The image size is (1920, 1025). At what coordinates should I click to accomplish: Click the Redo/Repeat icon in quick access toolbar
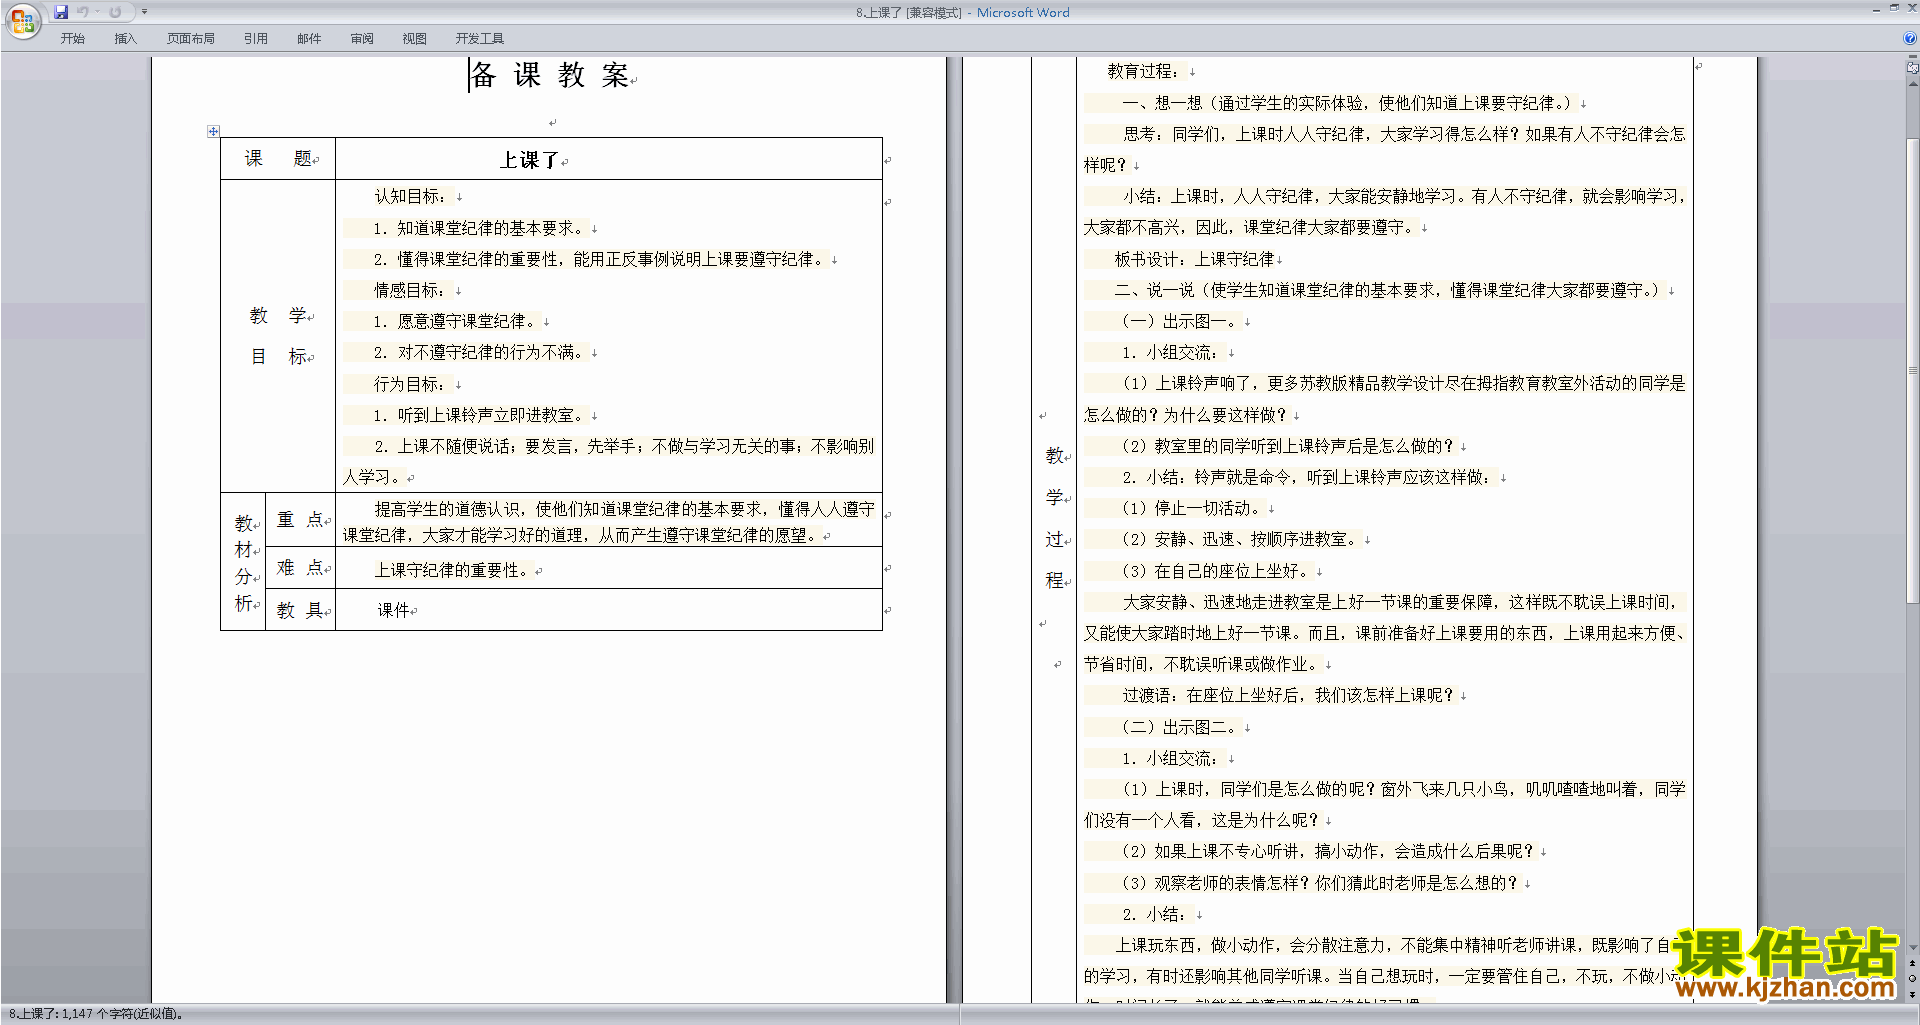(115, 12)
